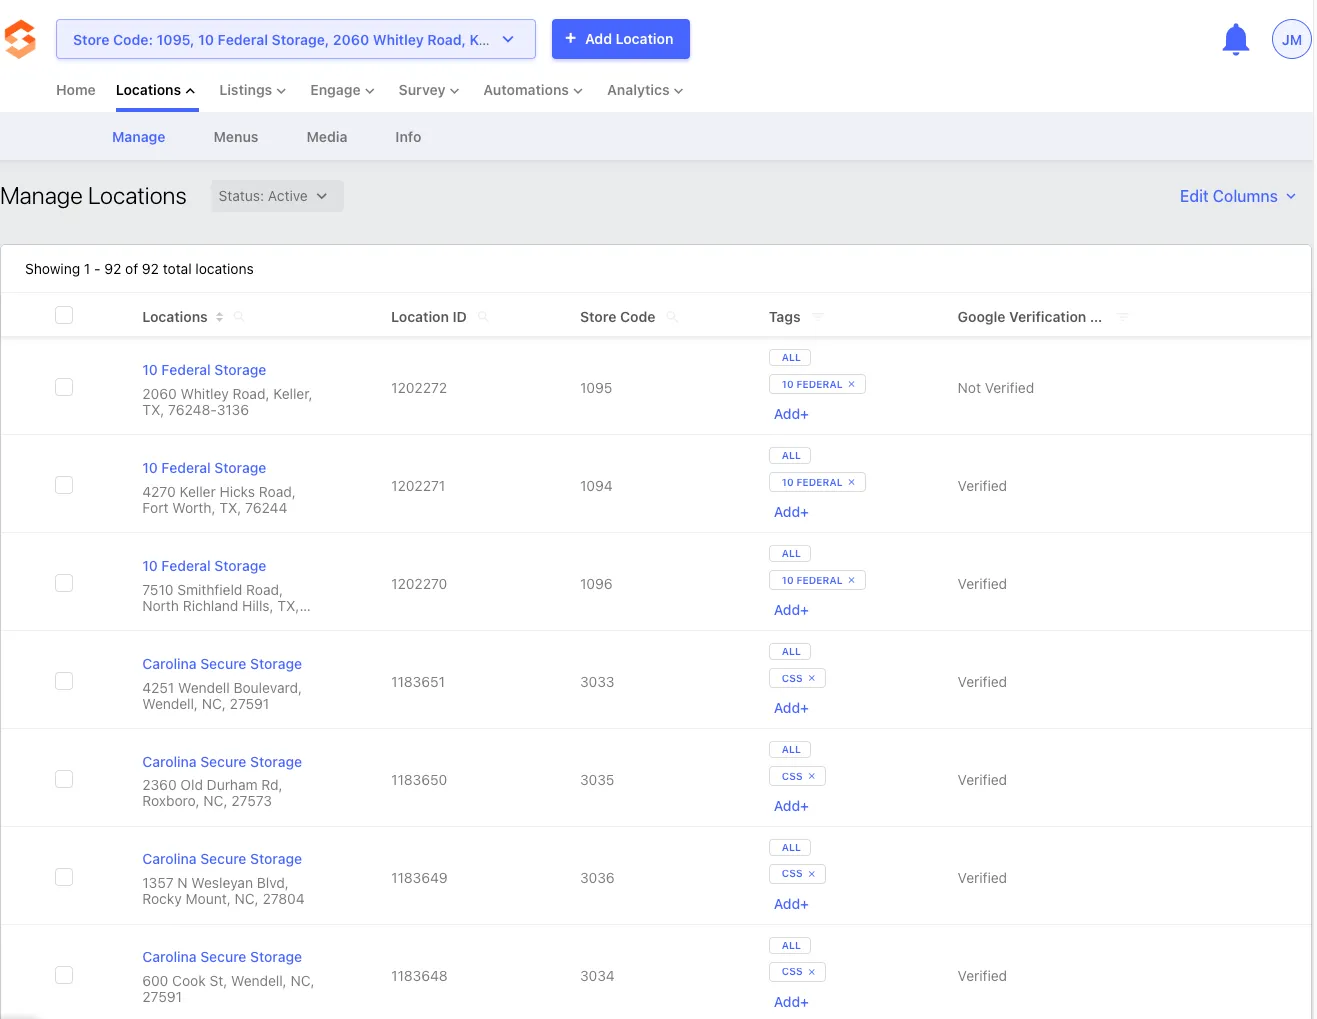Search within the Store Code column

pyautogui.click(x=673, y=317)
